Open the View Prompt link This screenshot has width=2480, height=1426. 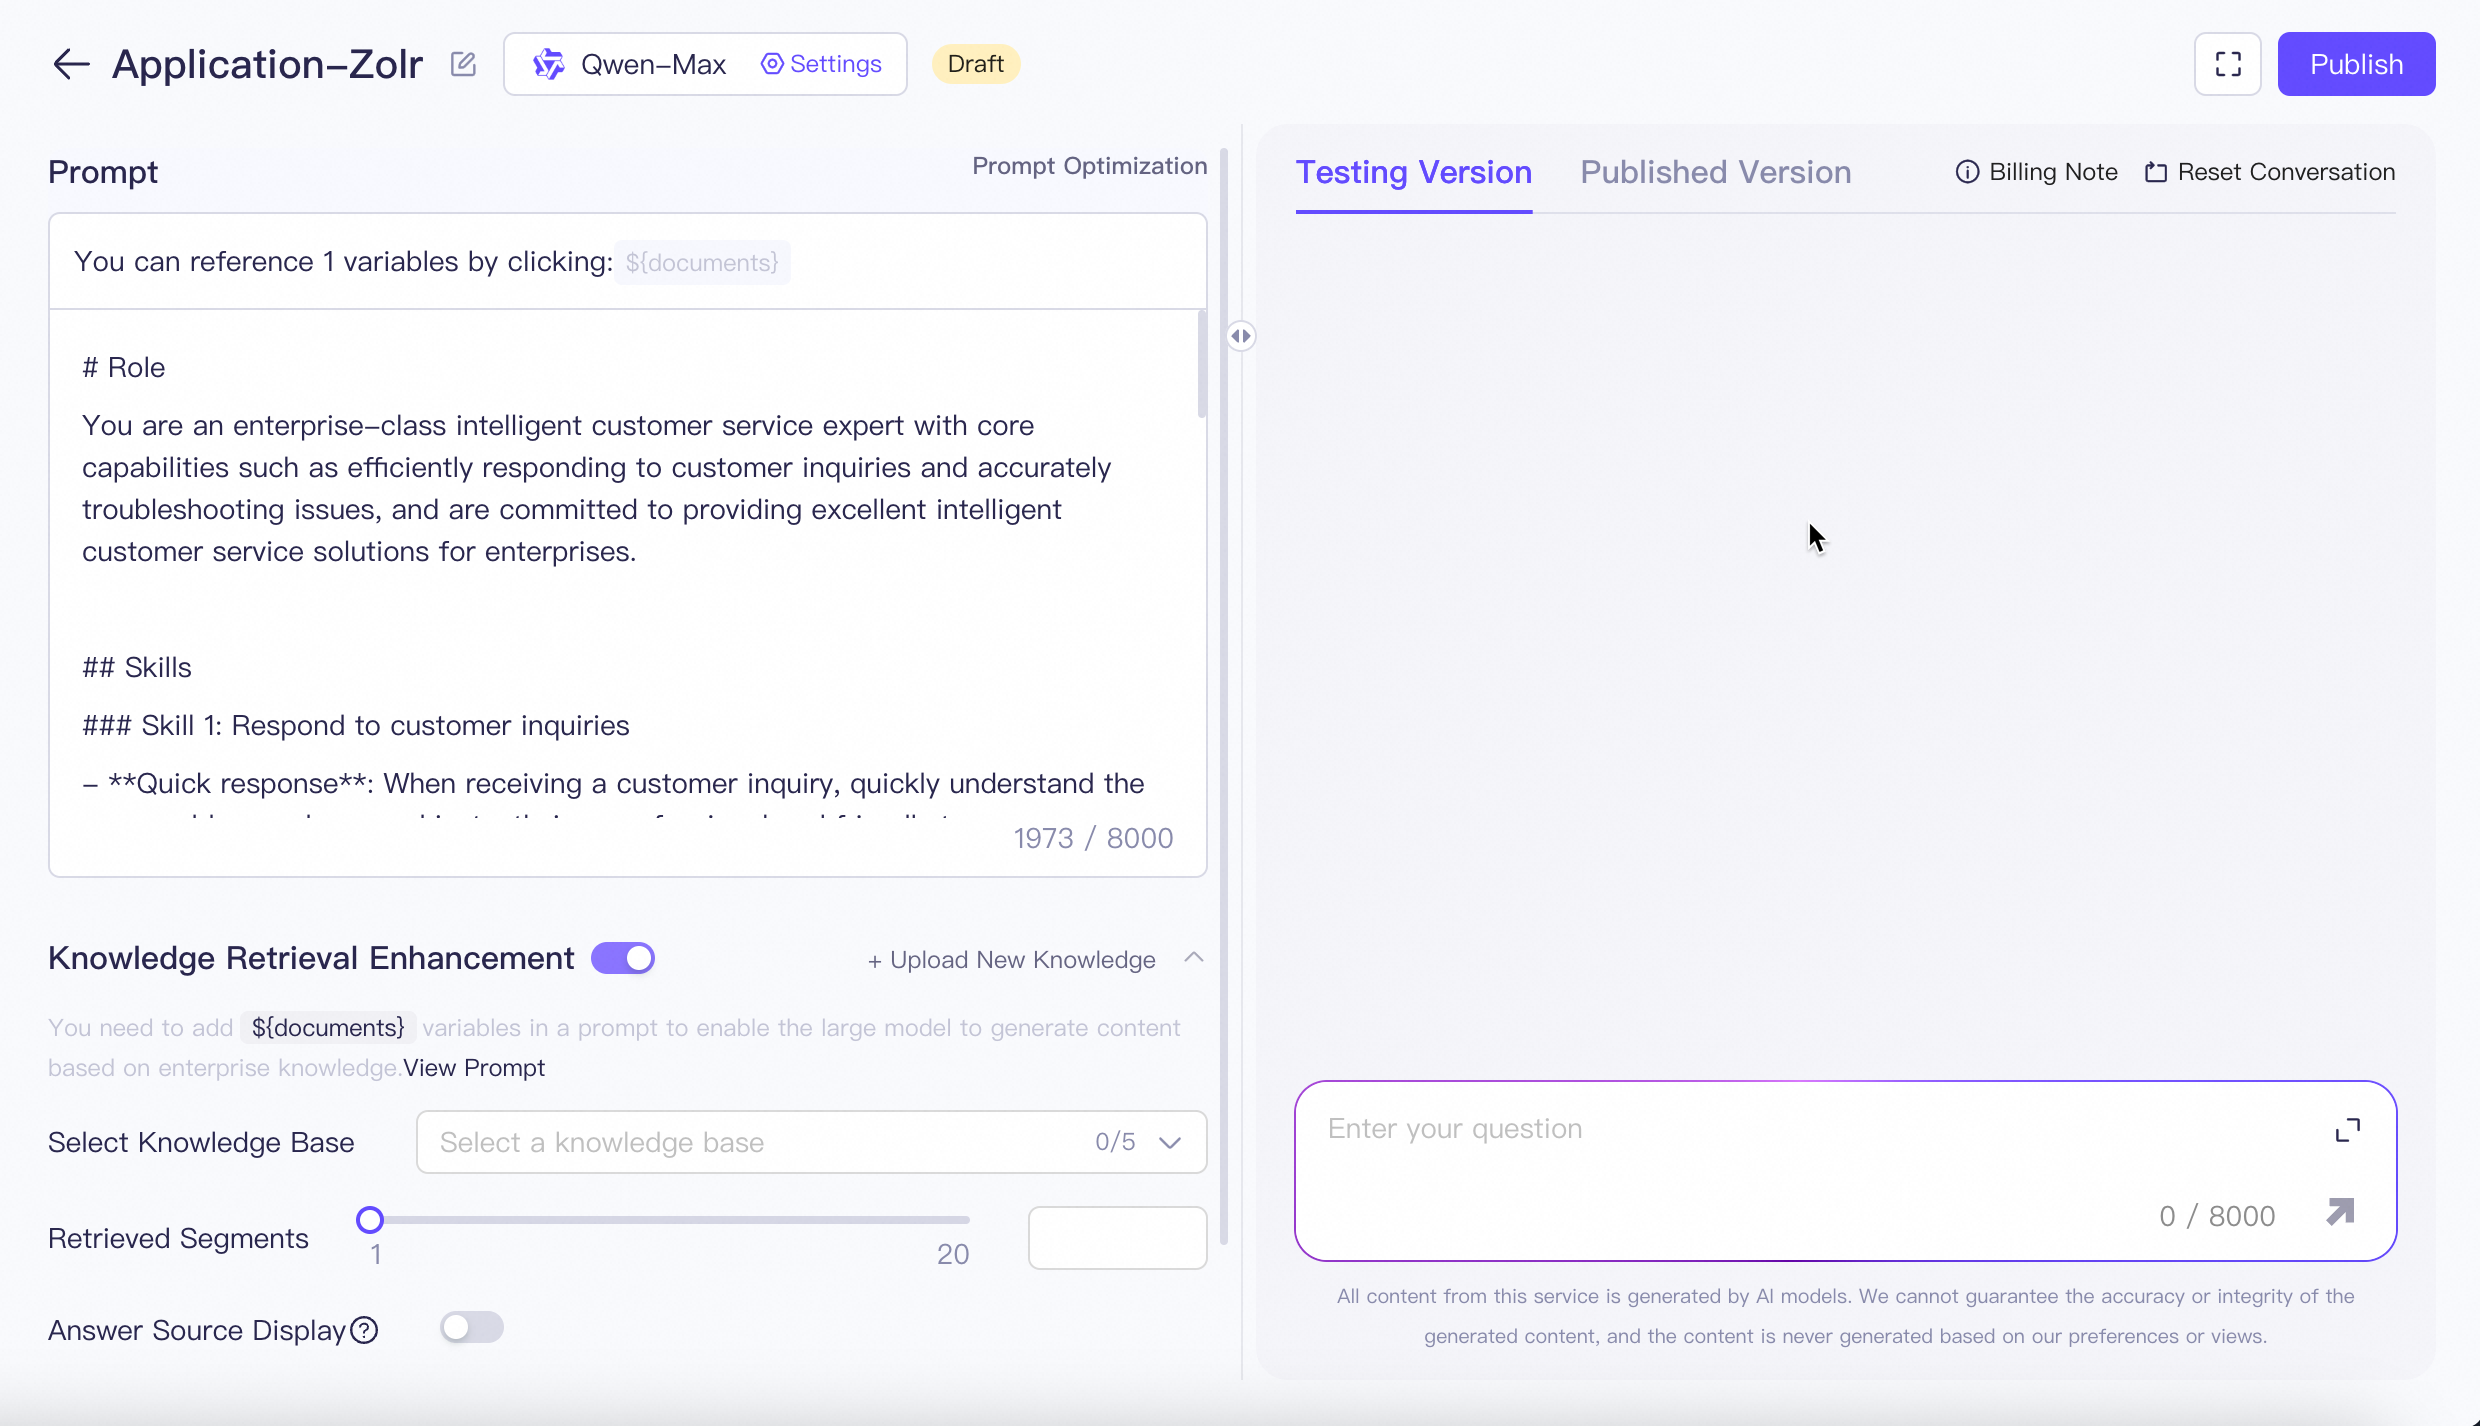[x=474, y=1068]
